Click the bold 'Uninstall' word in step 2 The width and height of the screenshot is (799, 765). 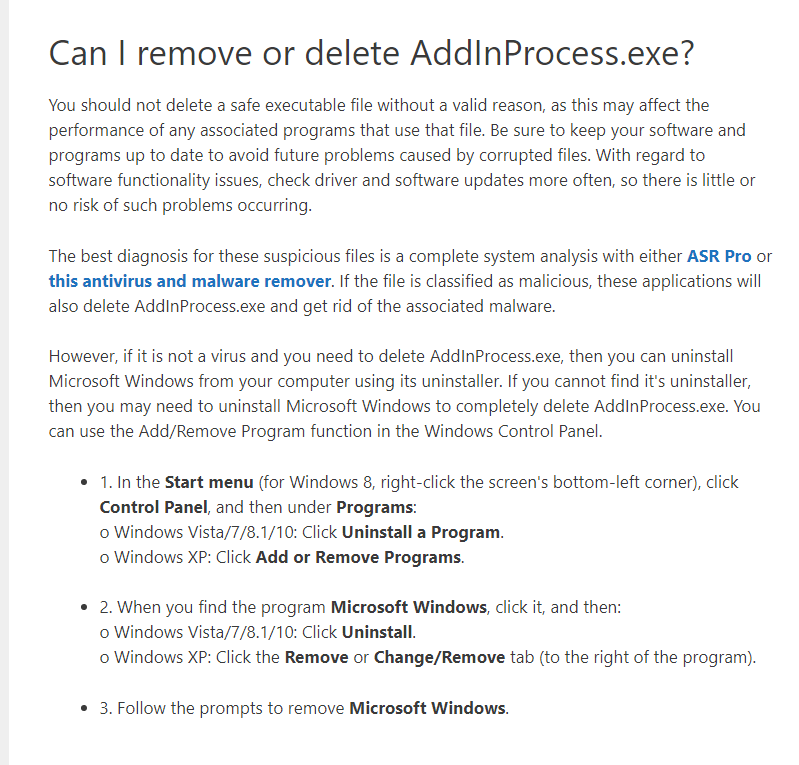pyautogui.click(x=377, y=632)
